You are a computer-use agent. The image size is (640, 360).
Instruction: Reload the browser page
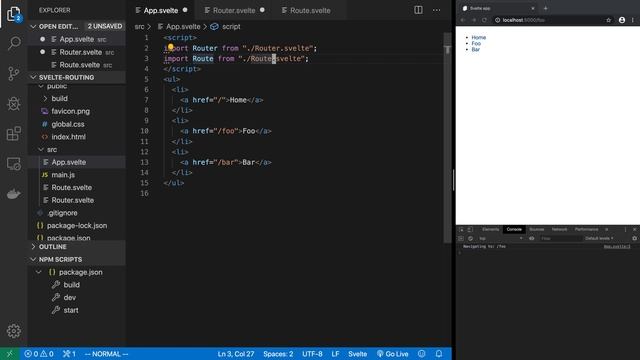click(484, 20)
